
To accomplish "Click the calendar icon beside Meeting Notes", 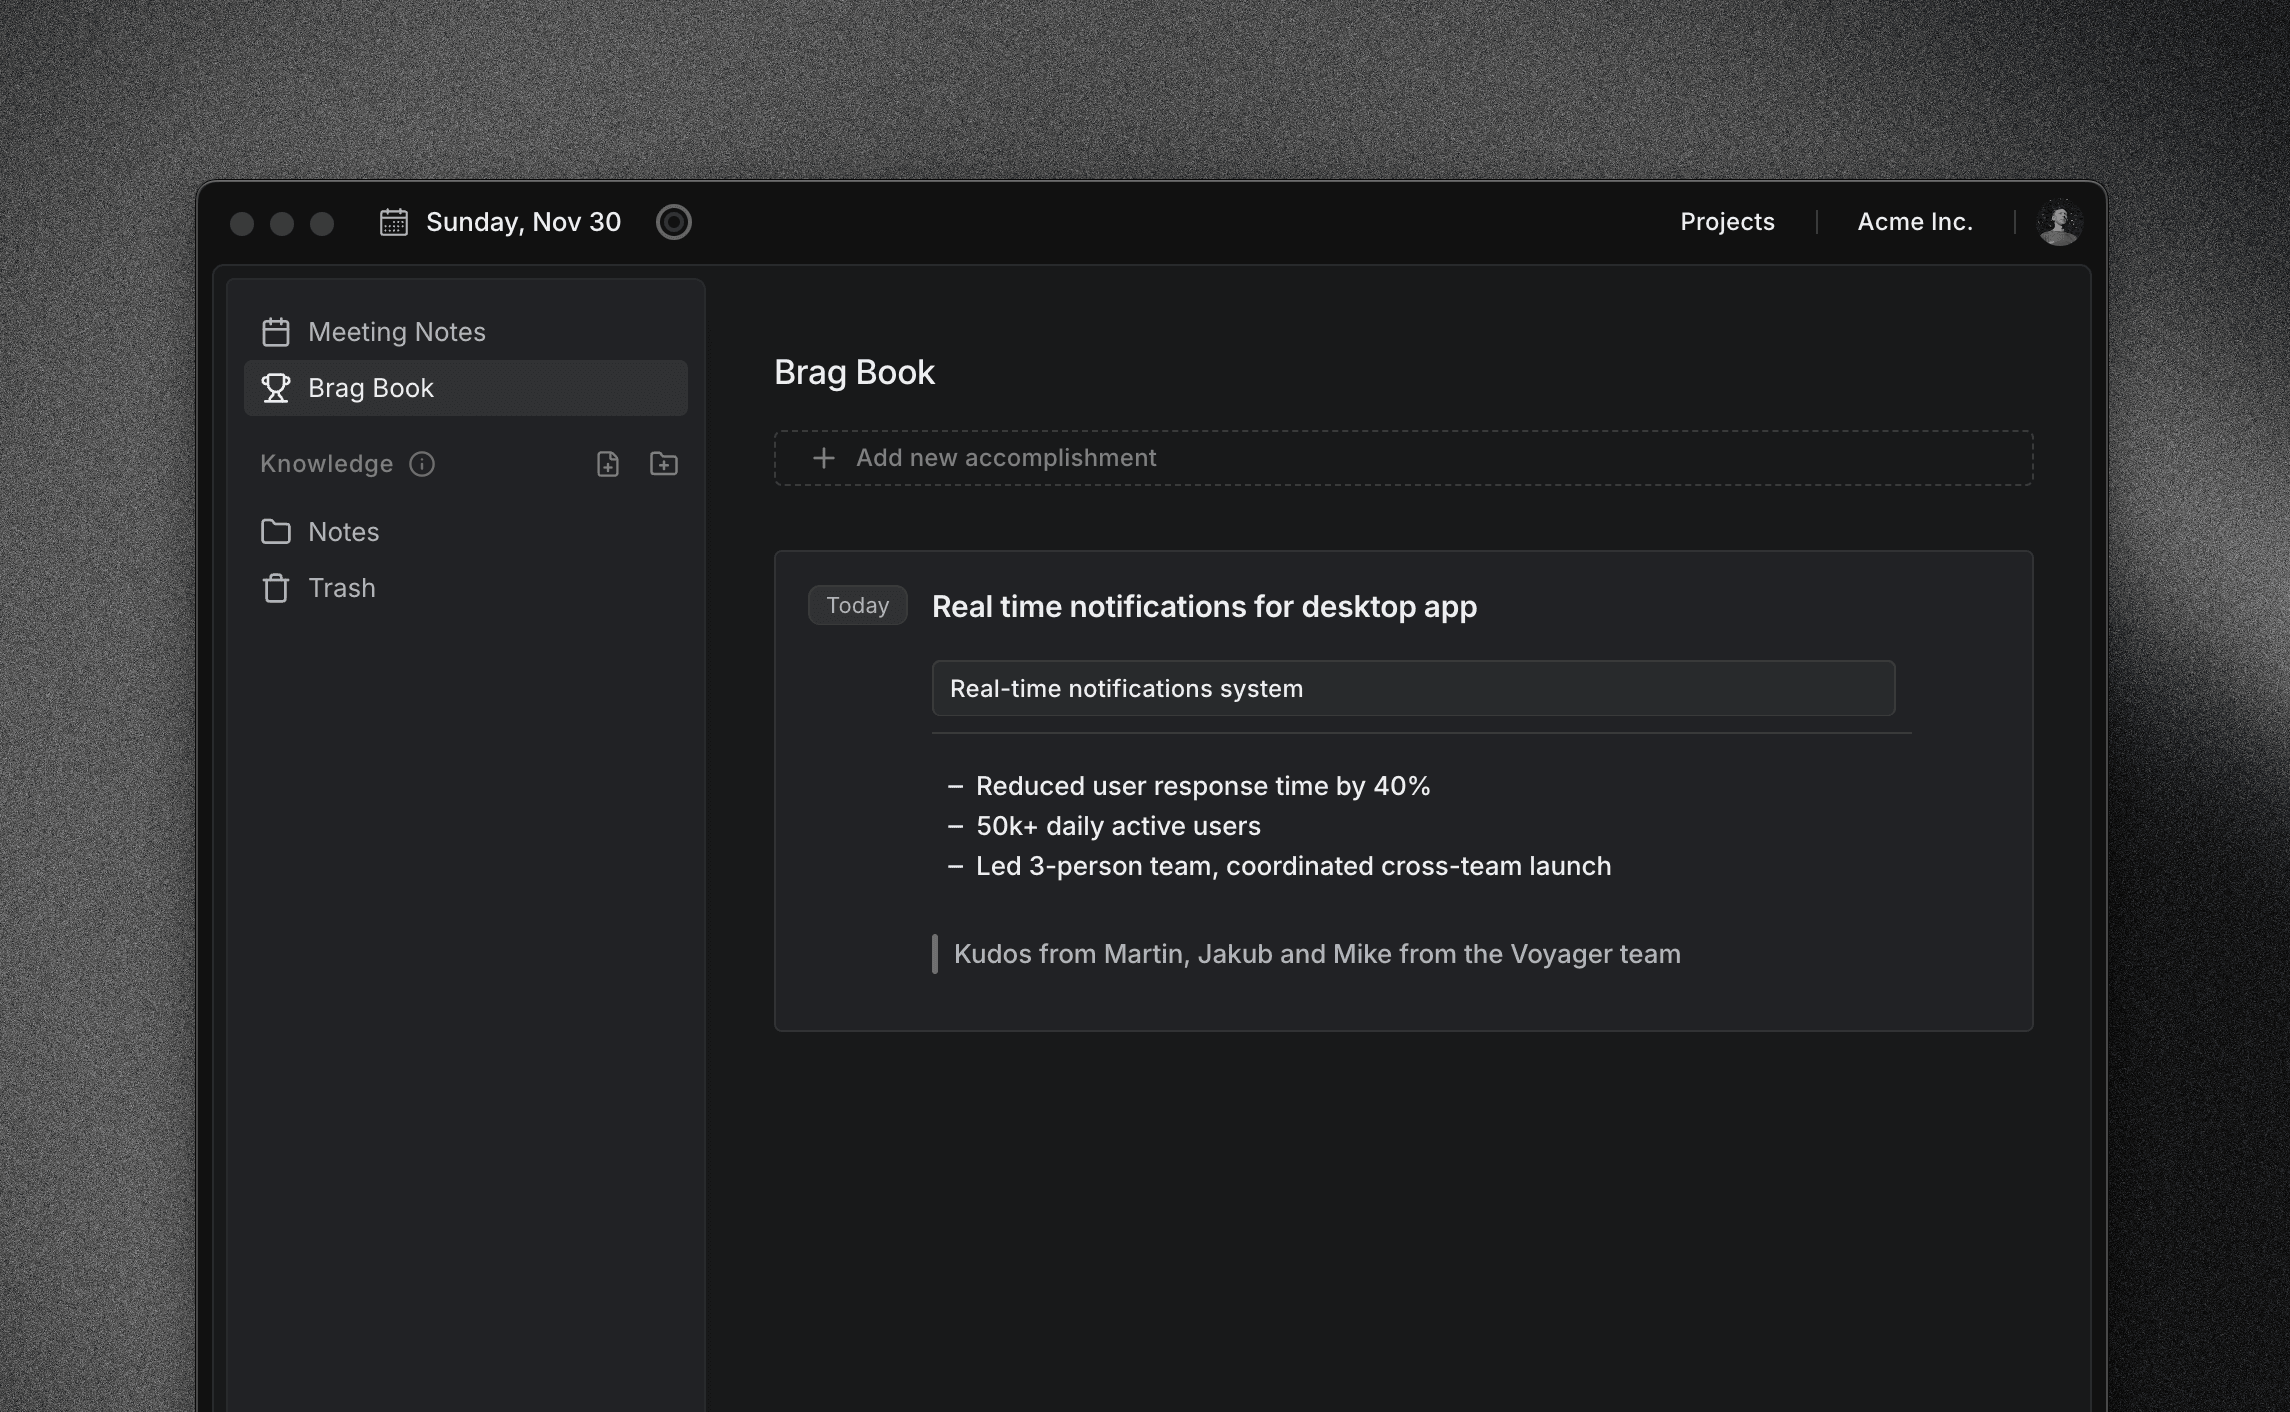I will 276,331.
